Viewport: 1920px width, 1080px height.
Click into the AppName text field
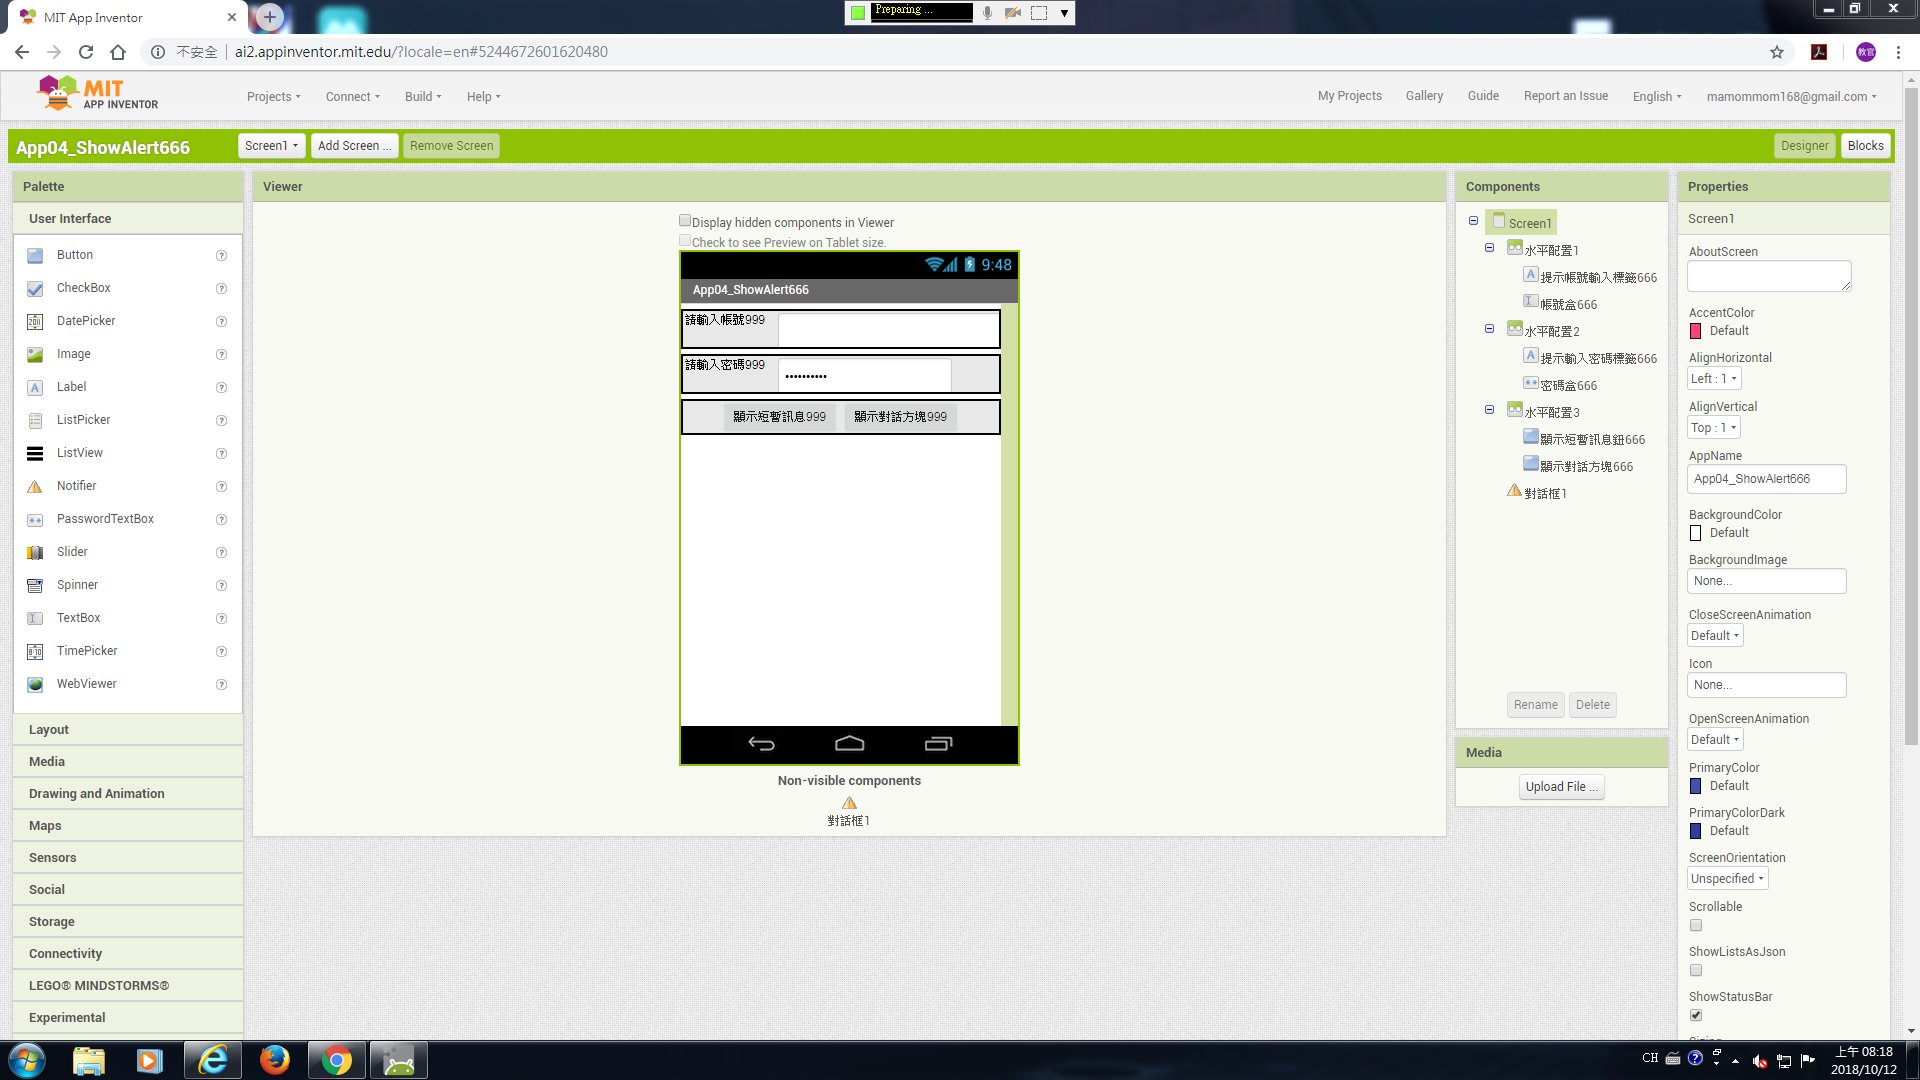coord(1766,479)
